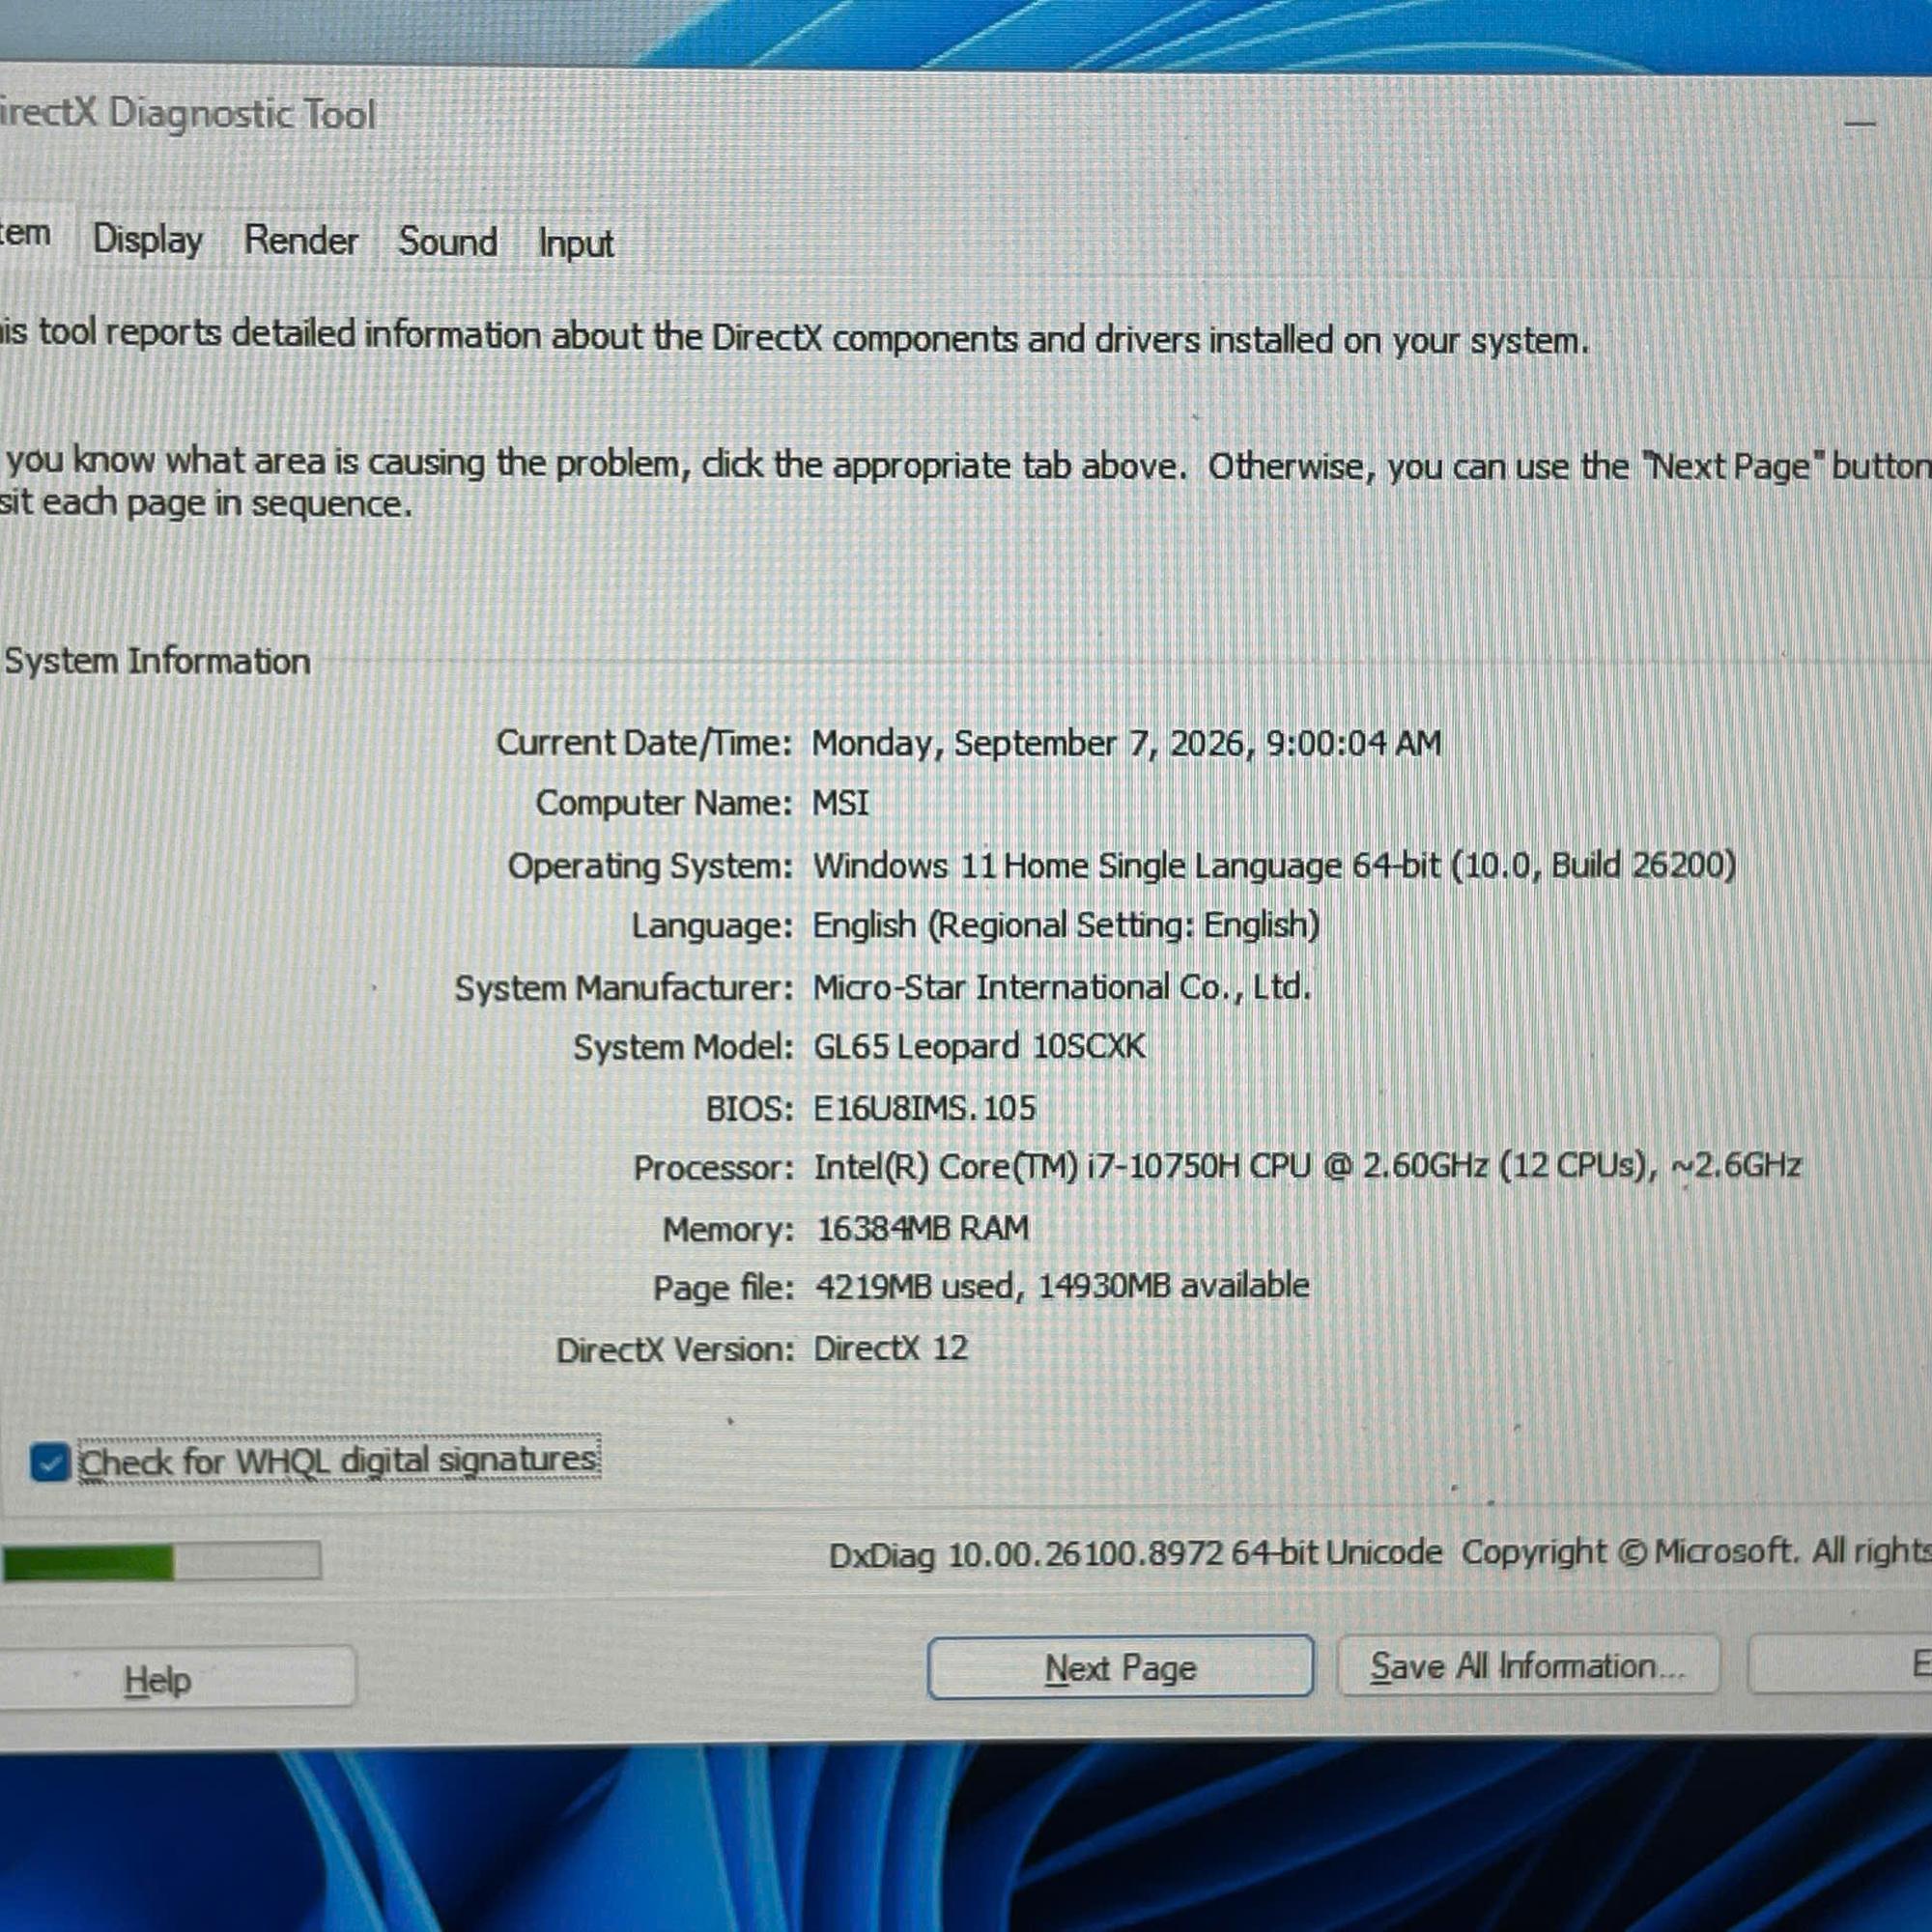The height and width of the screenshot is (1932, 1932).
Task: Click 'DxDiag 10.00.26100.8972 64-bit Unicode' text
Action: tap(1135, 1555)
